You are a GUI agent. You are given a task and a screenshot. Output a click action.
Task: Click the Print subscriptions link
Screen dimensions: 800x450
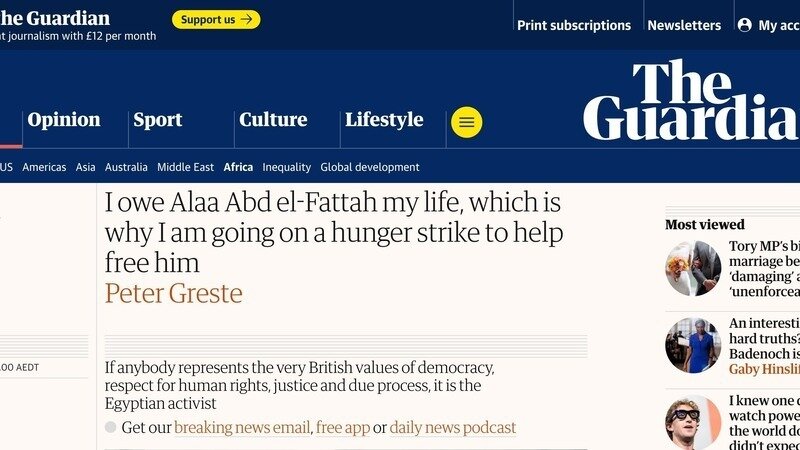[x=574, y=25]
